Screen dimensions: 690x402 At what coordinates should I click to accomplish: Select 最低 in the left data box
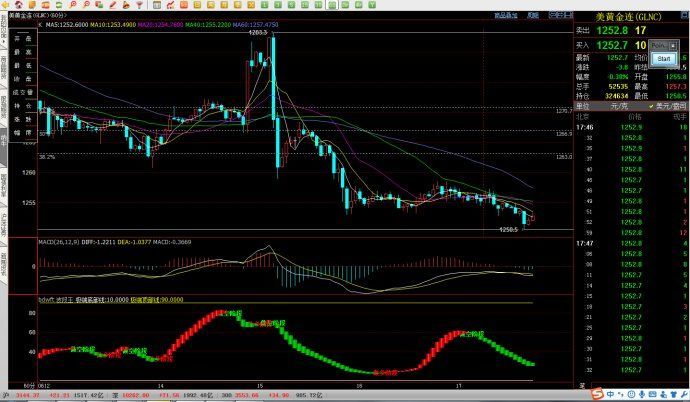23,66
